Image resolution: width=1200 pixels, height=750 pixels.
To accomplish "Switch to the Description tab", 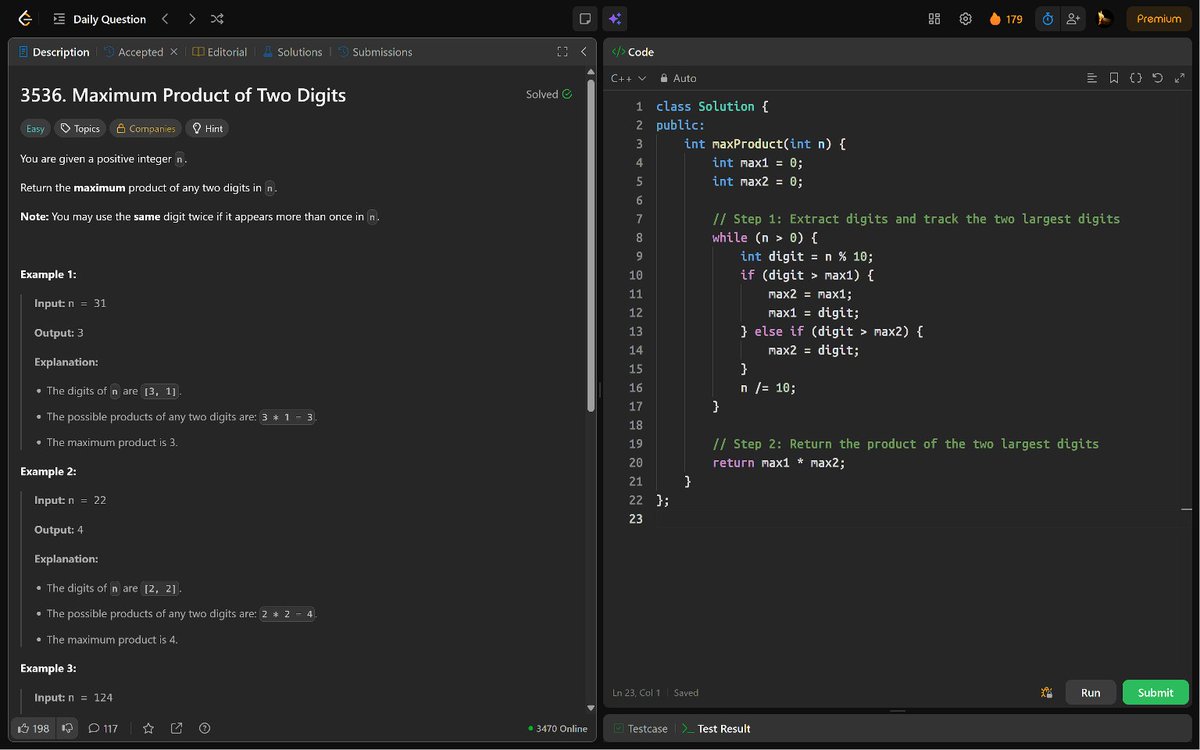I will point(54,52).
